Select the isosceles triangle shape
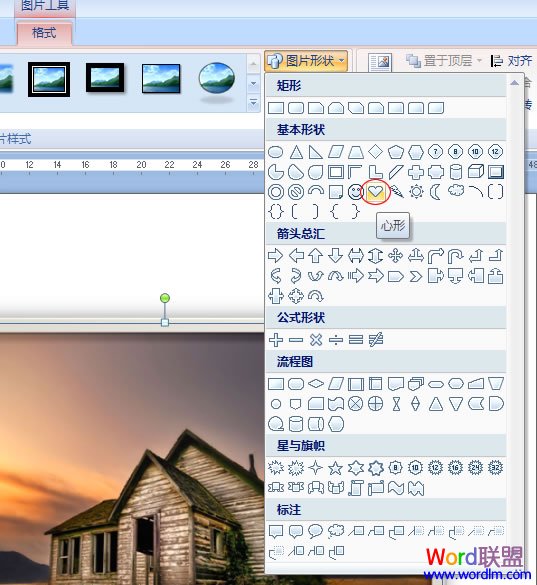The width and height of the screenshot is (537, 585). [296, 152]
